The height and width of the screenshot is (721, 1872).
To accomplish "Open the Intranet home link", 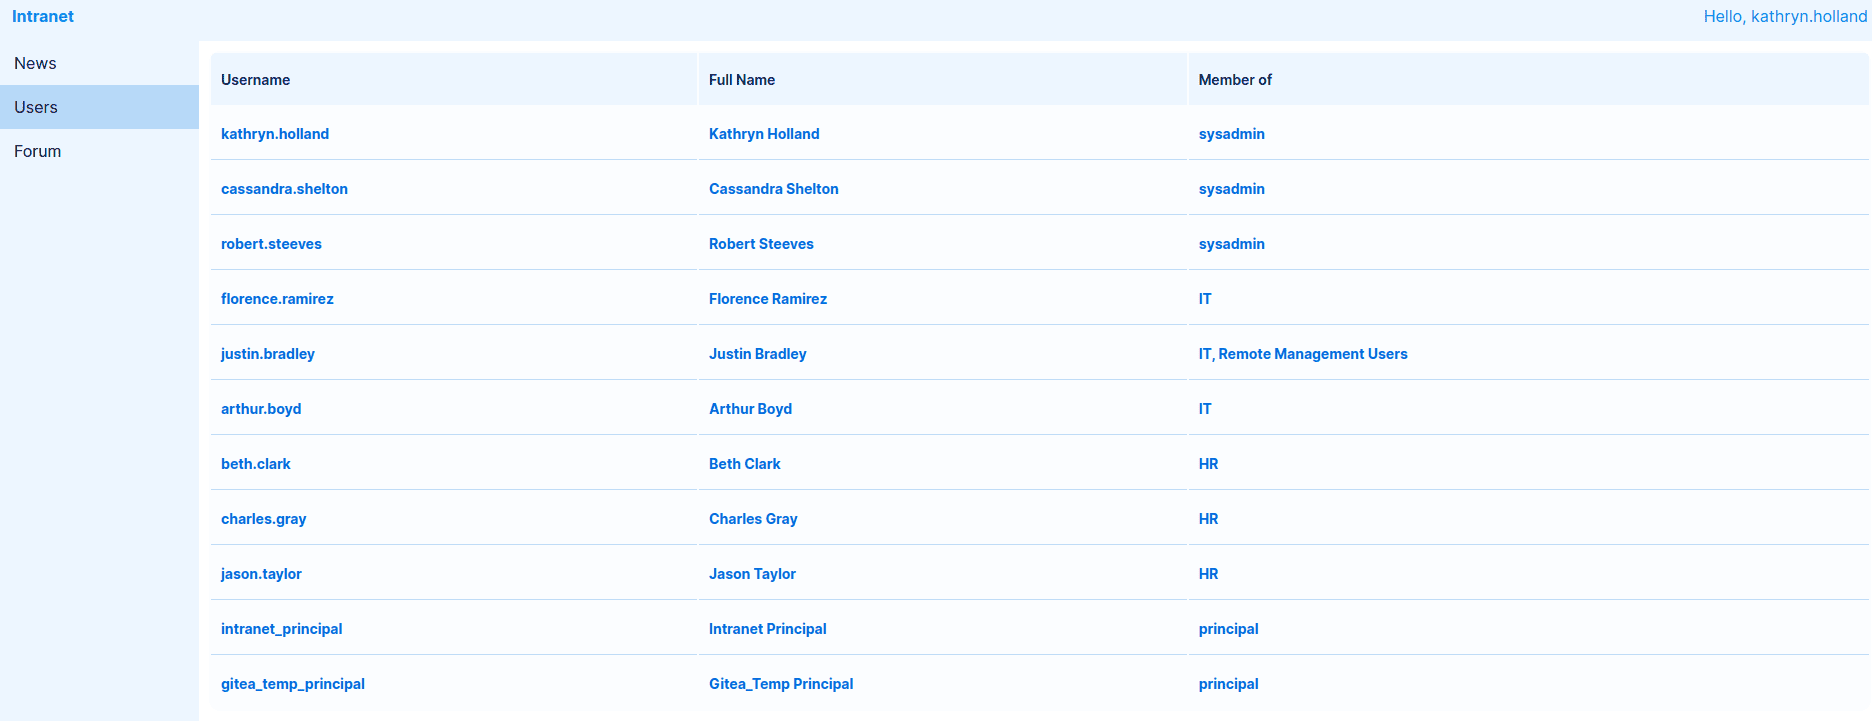I will click(43, 16).
